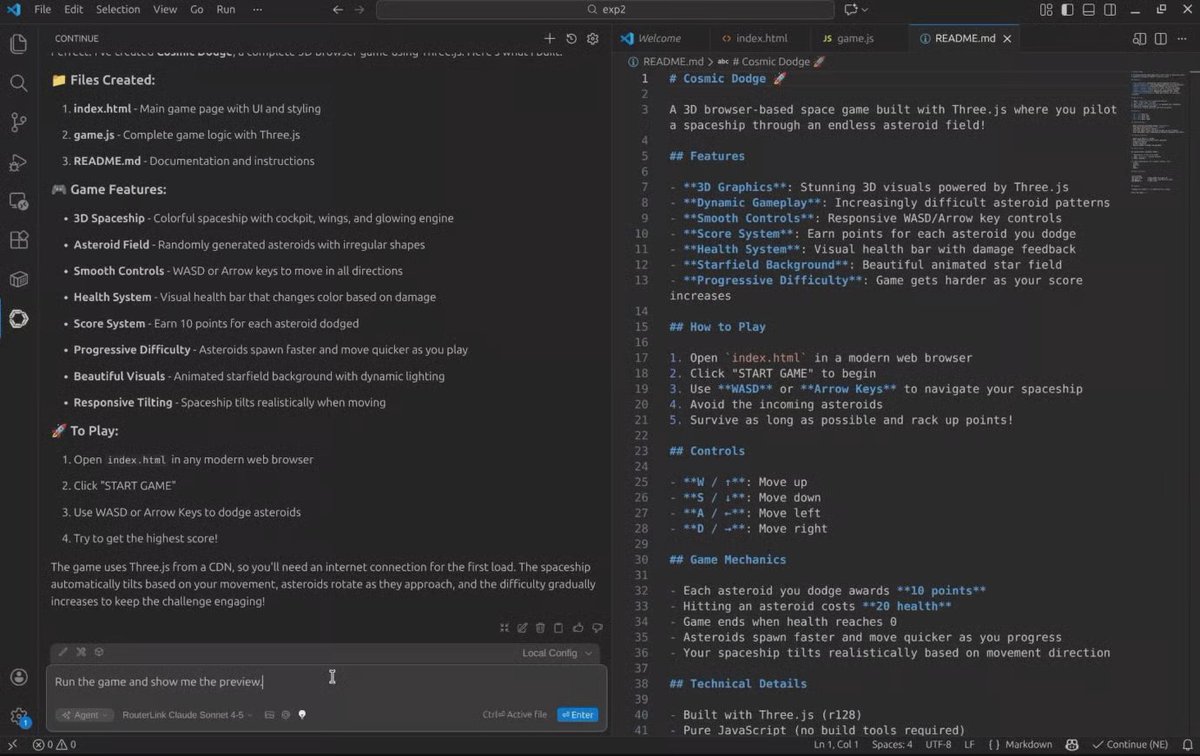Toggle the bottom panel
The height and width of the screenshot is (756, 1200).
[x=1090, y=9]
